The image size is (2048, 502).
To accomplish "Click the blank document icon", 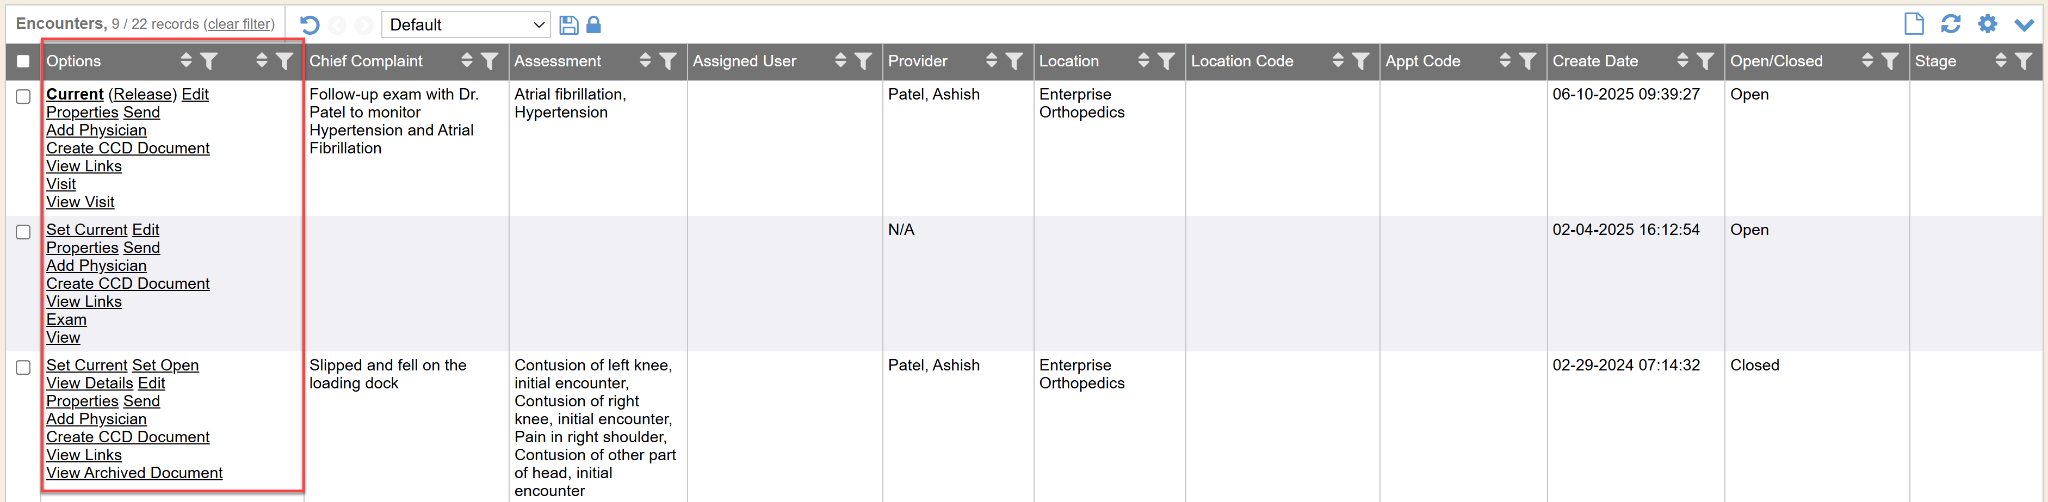I will click(1914, 24).
